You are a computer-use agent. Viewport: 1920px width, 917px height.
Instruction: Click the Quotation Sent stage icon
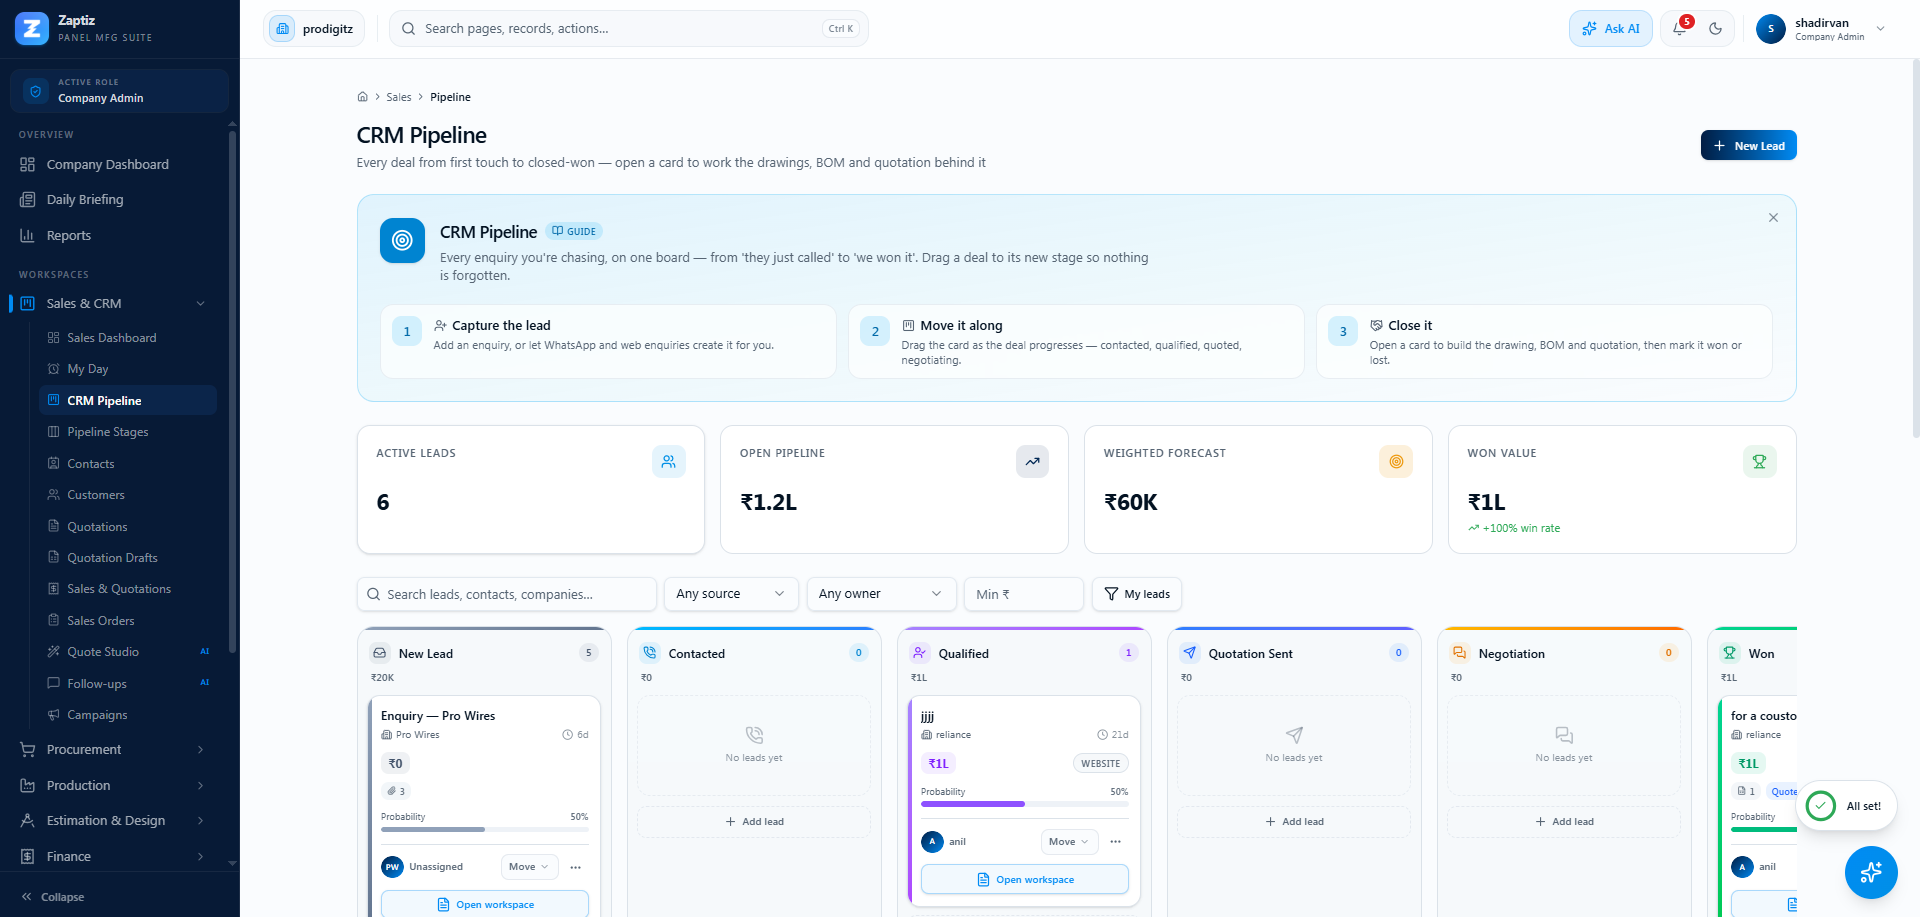1189,653
